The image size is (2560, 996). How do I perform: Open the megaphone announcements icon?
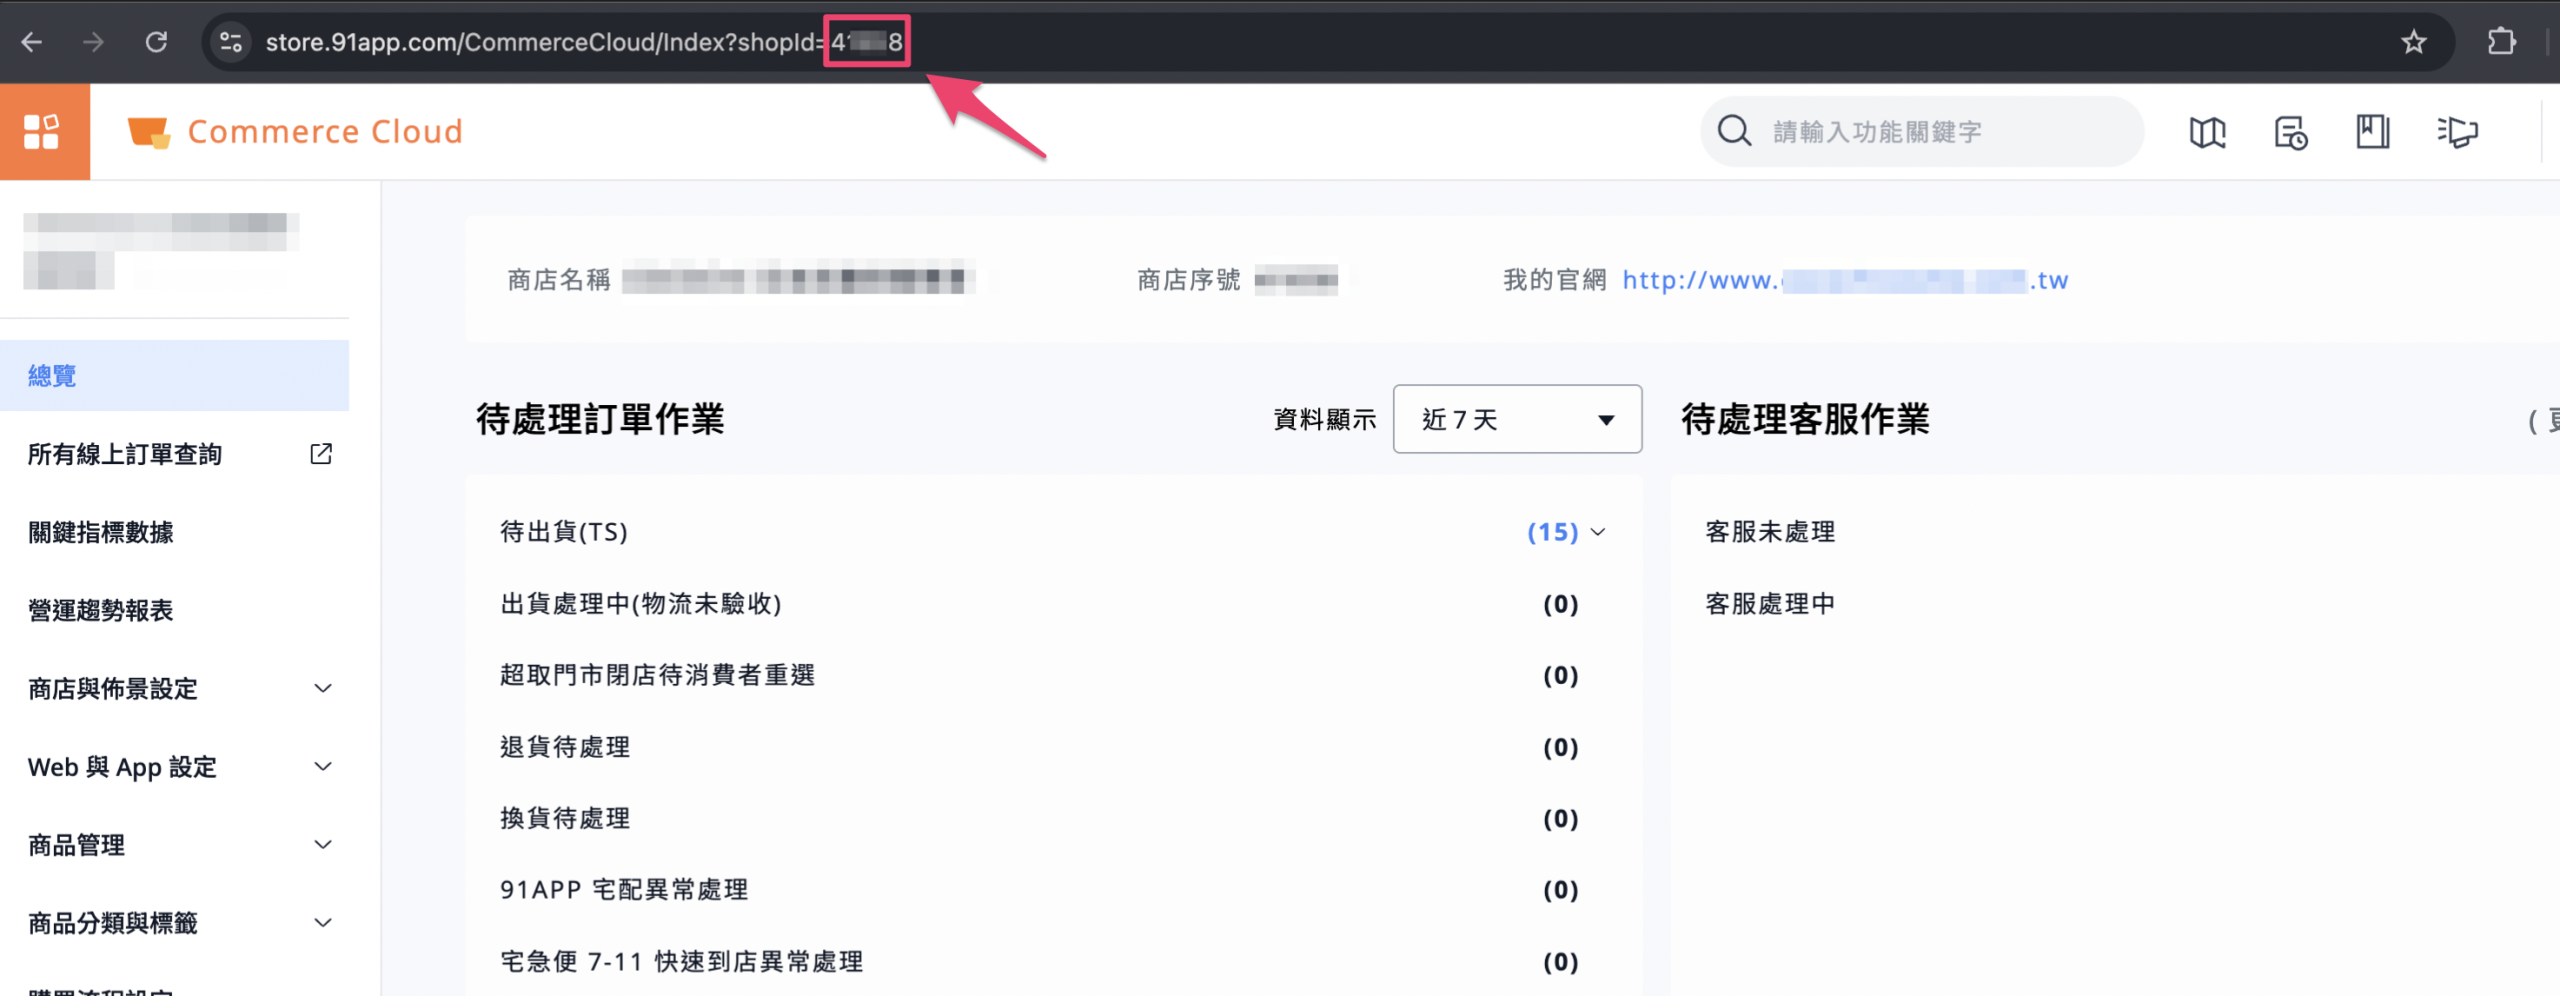coord(2457,132)
